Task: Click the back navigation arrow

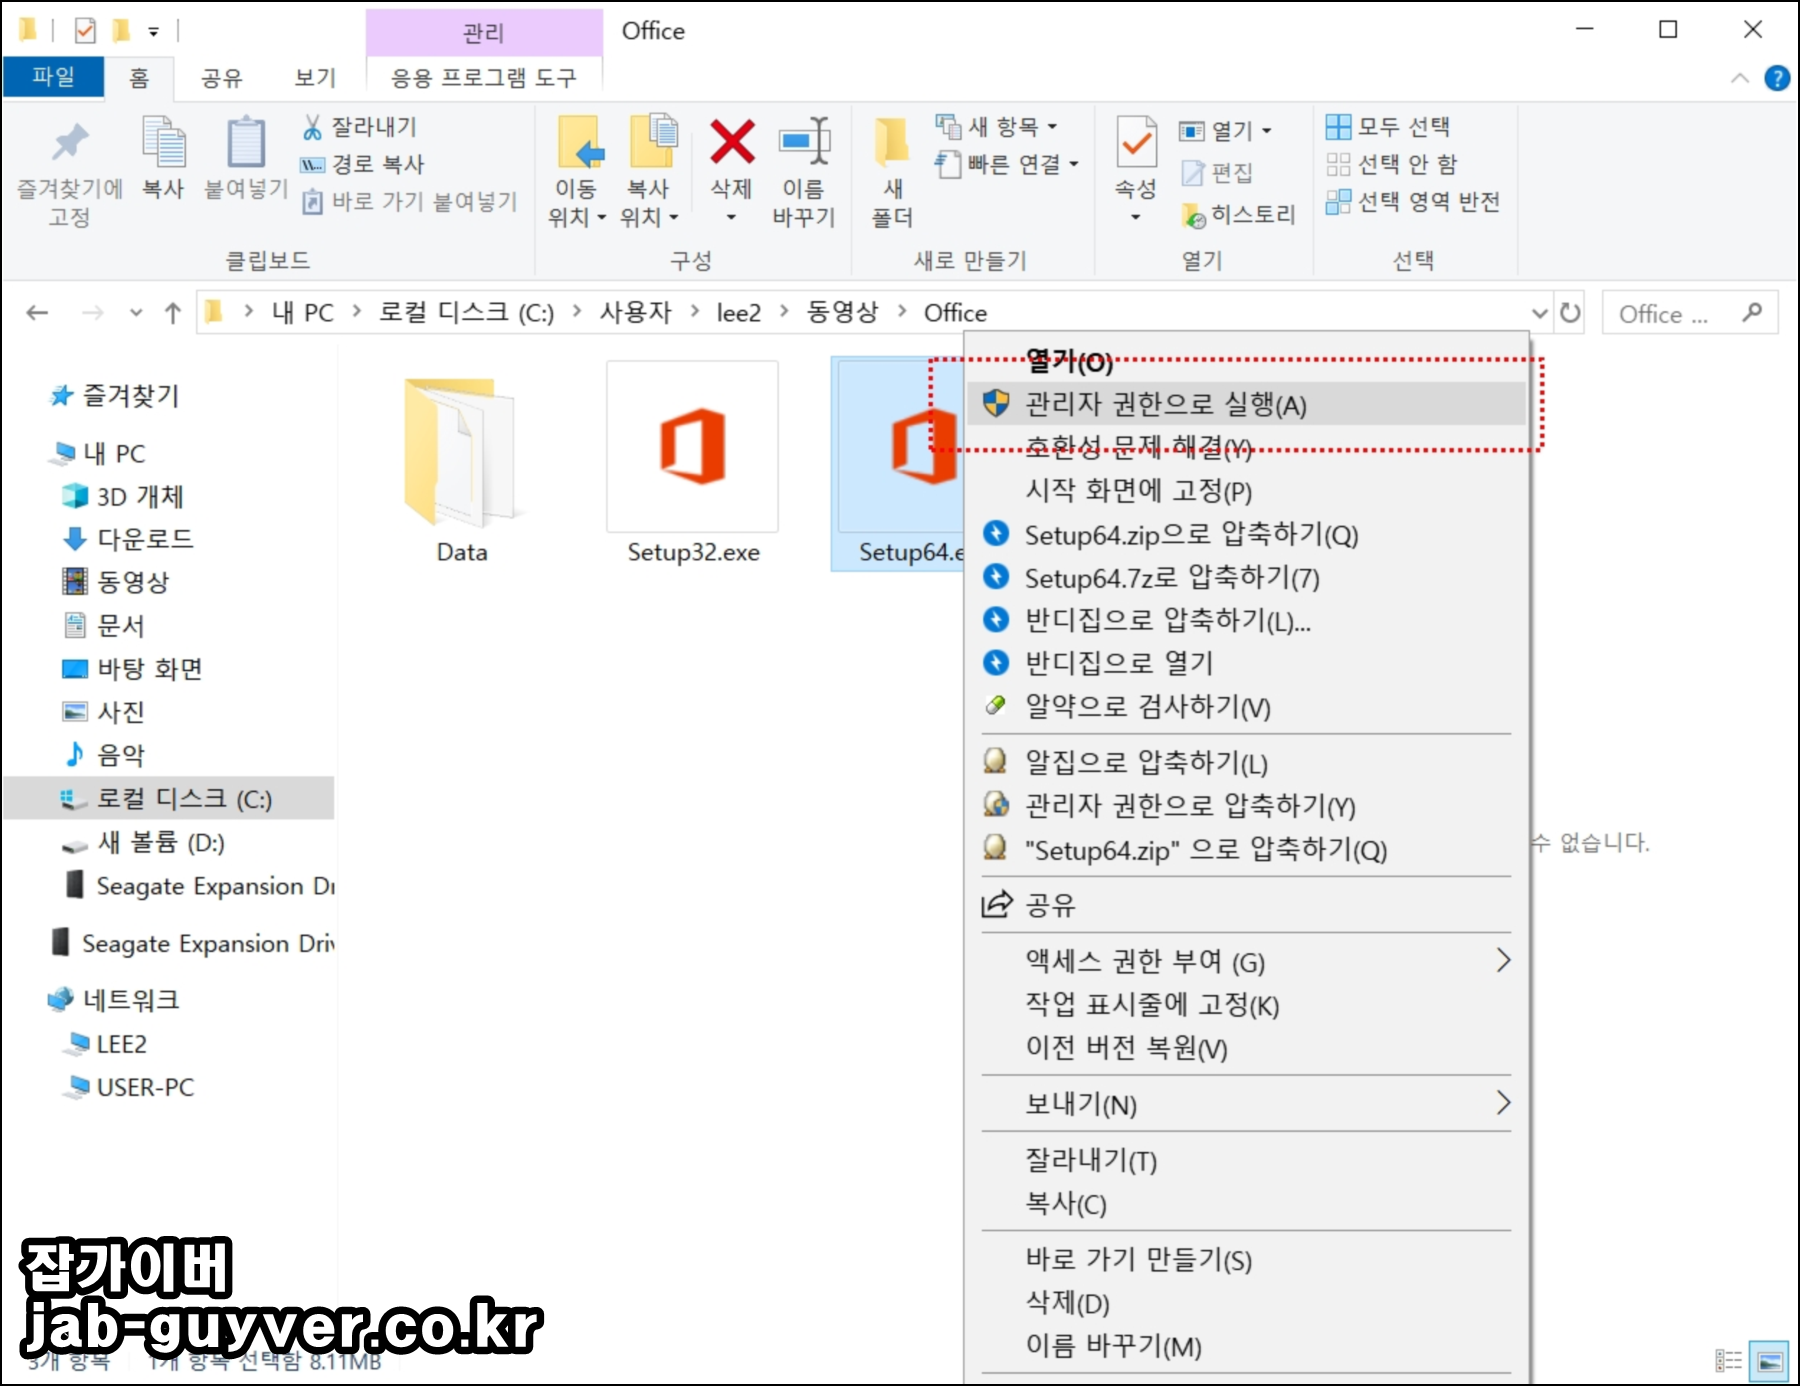Action: [x=38, y=313]
